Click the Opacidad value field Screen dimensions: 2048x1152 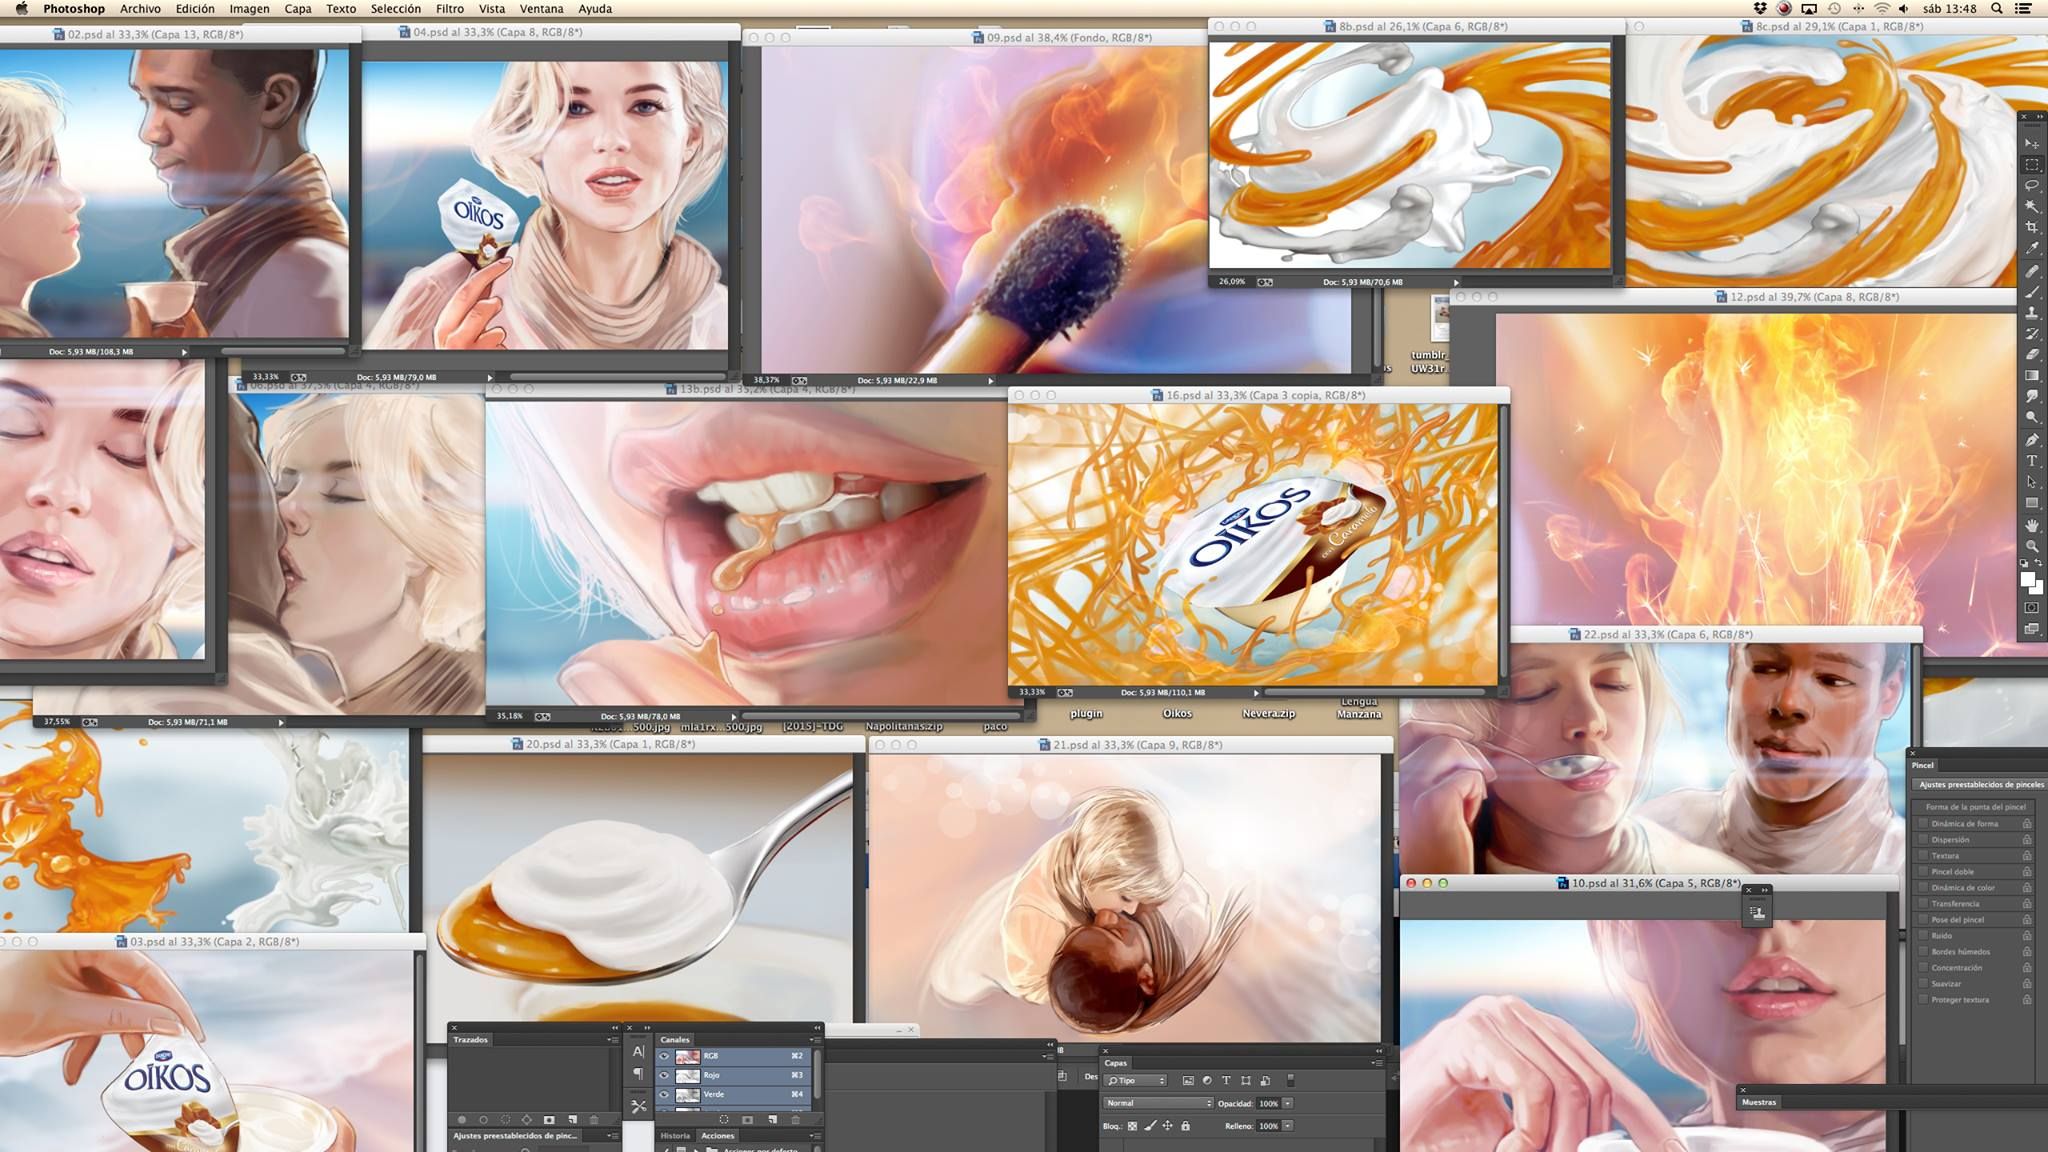coord(1269,1103)
